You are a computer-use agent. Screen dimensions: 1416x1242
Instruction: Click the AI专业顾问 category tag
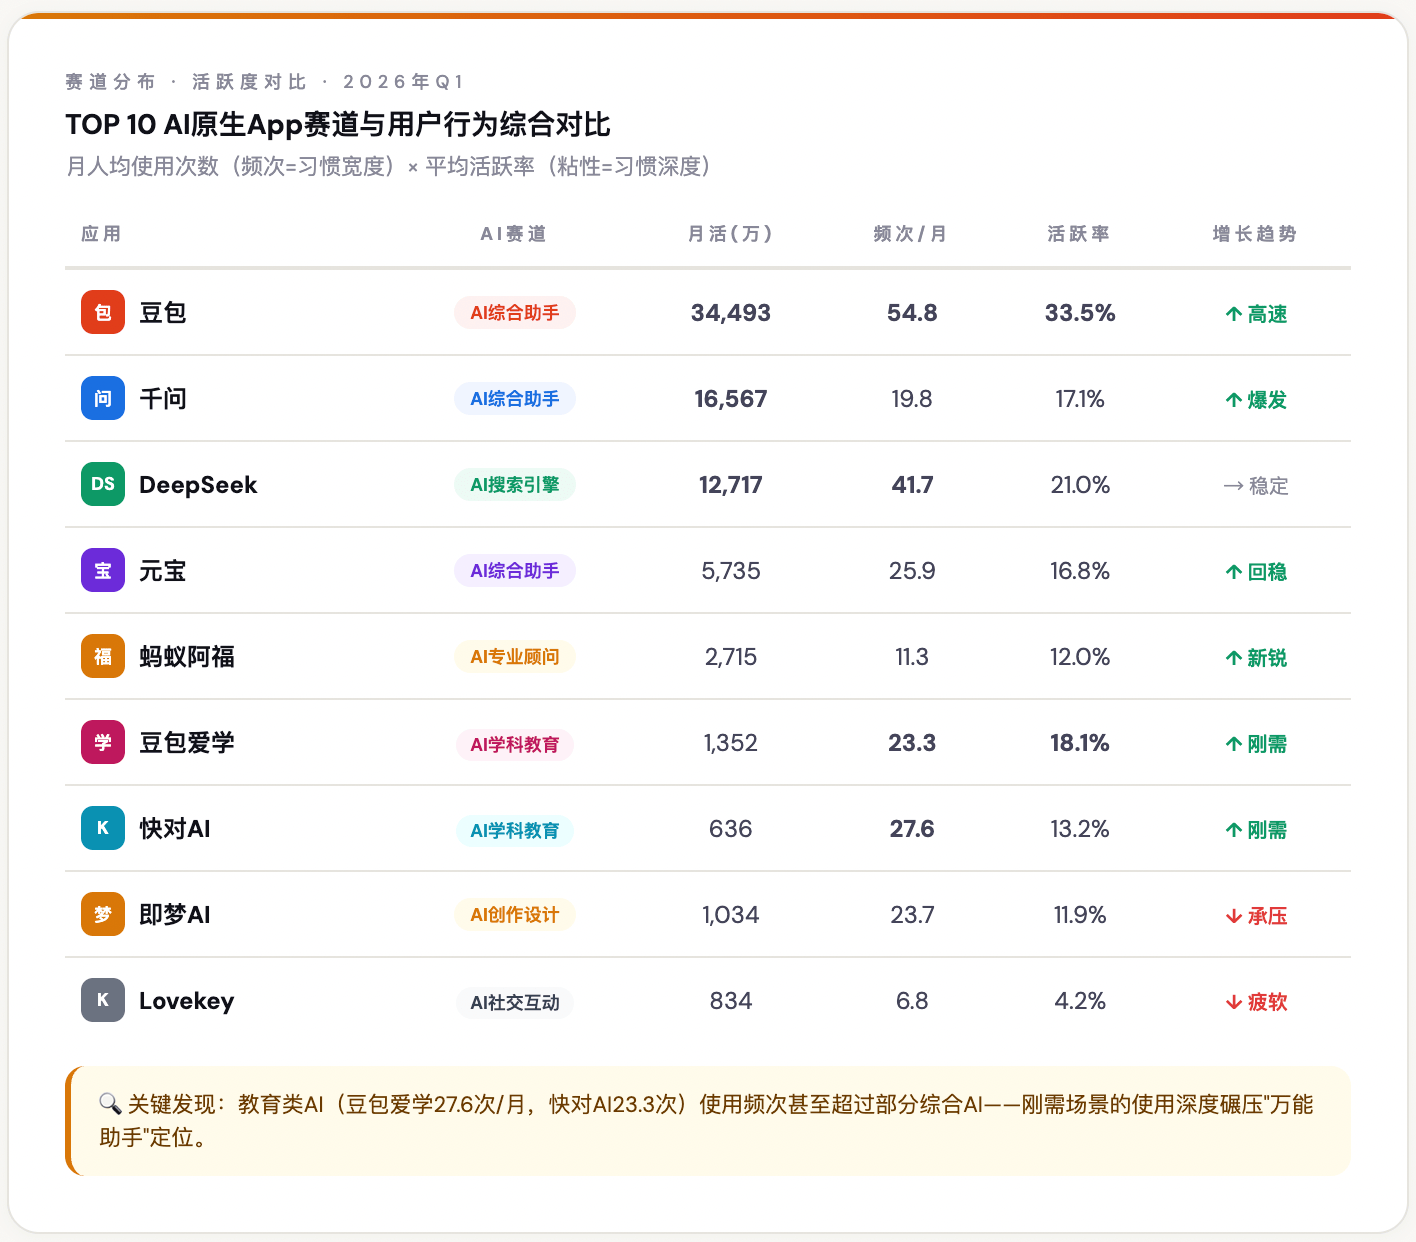tap(515, 657)
